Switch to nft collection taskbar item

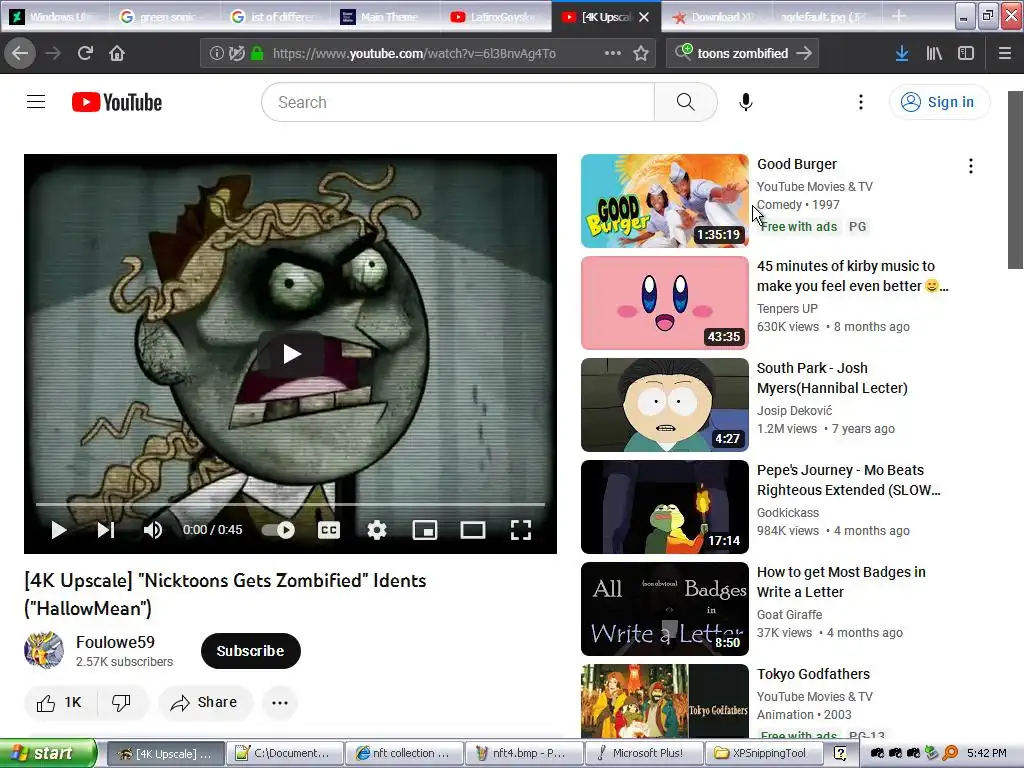(404, 754)
